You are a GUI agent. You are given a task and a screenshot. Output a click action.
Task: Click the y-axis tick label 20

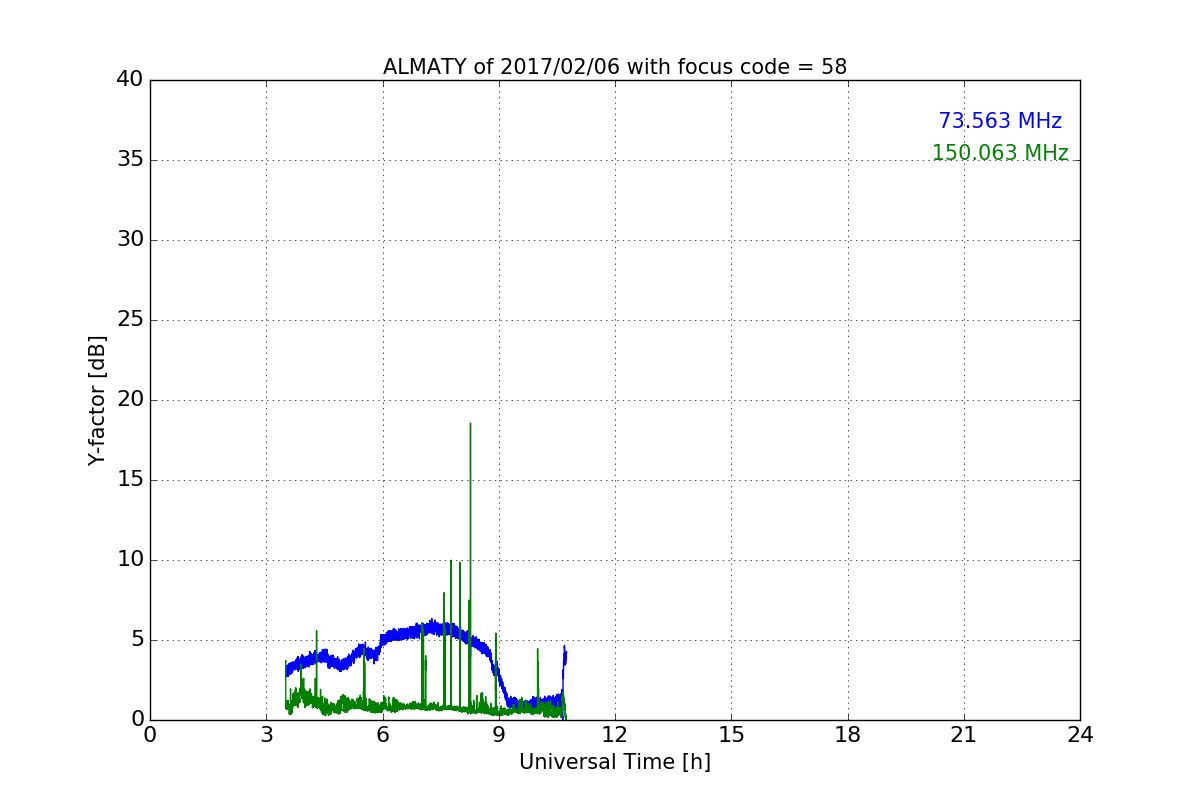pyautogui.click(x=130, y=400)
